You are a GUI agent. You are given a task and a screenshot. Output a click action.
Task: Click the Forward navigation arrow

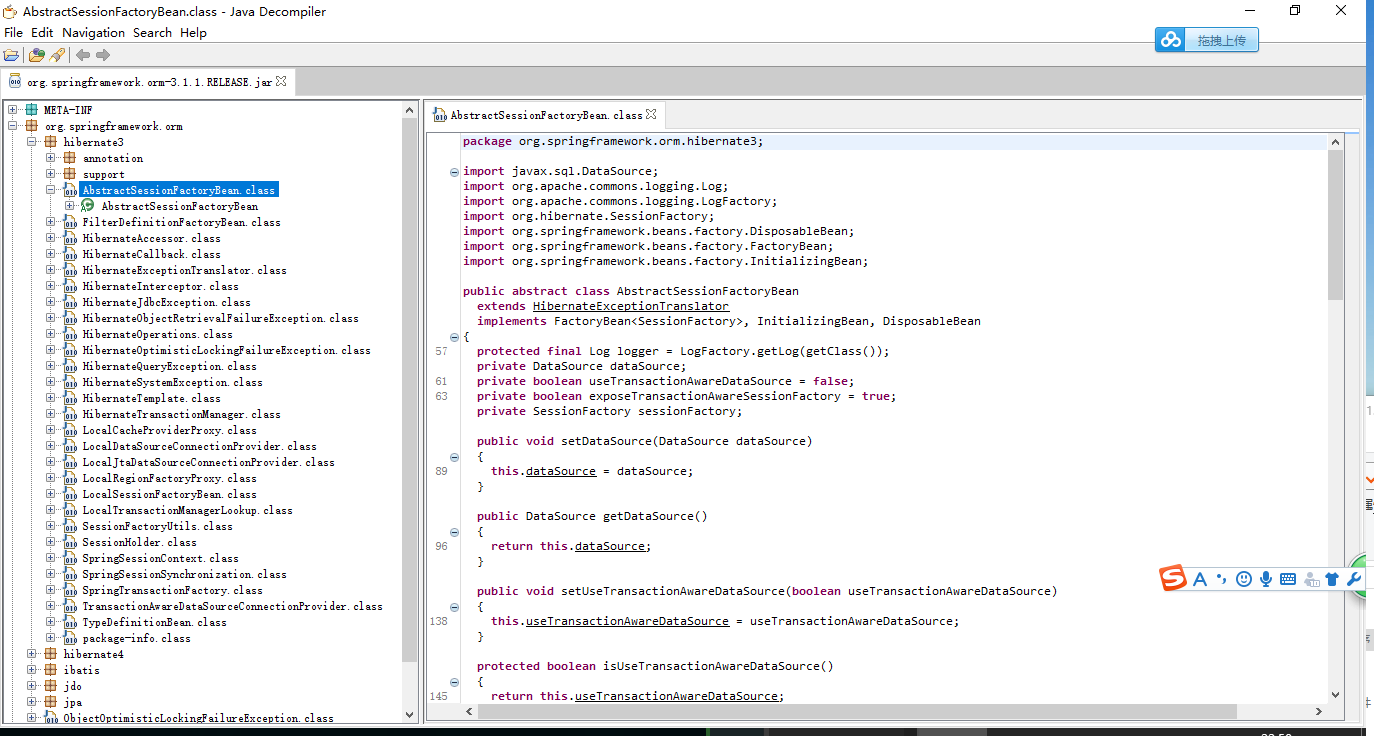(103, 55)
